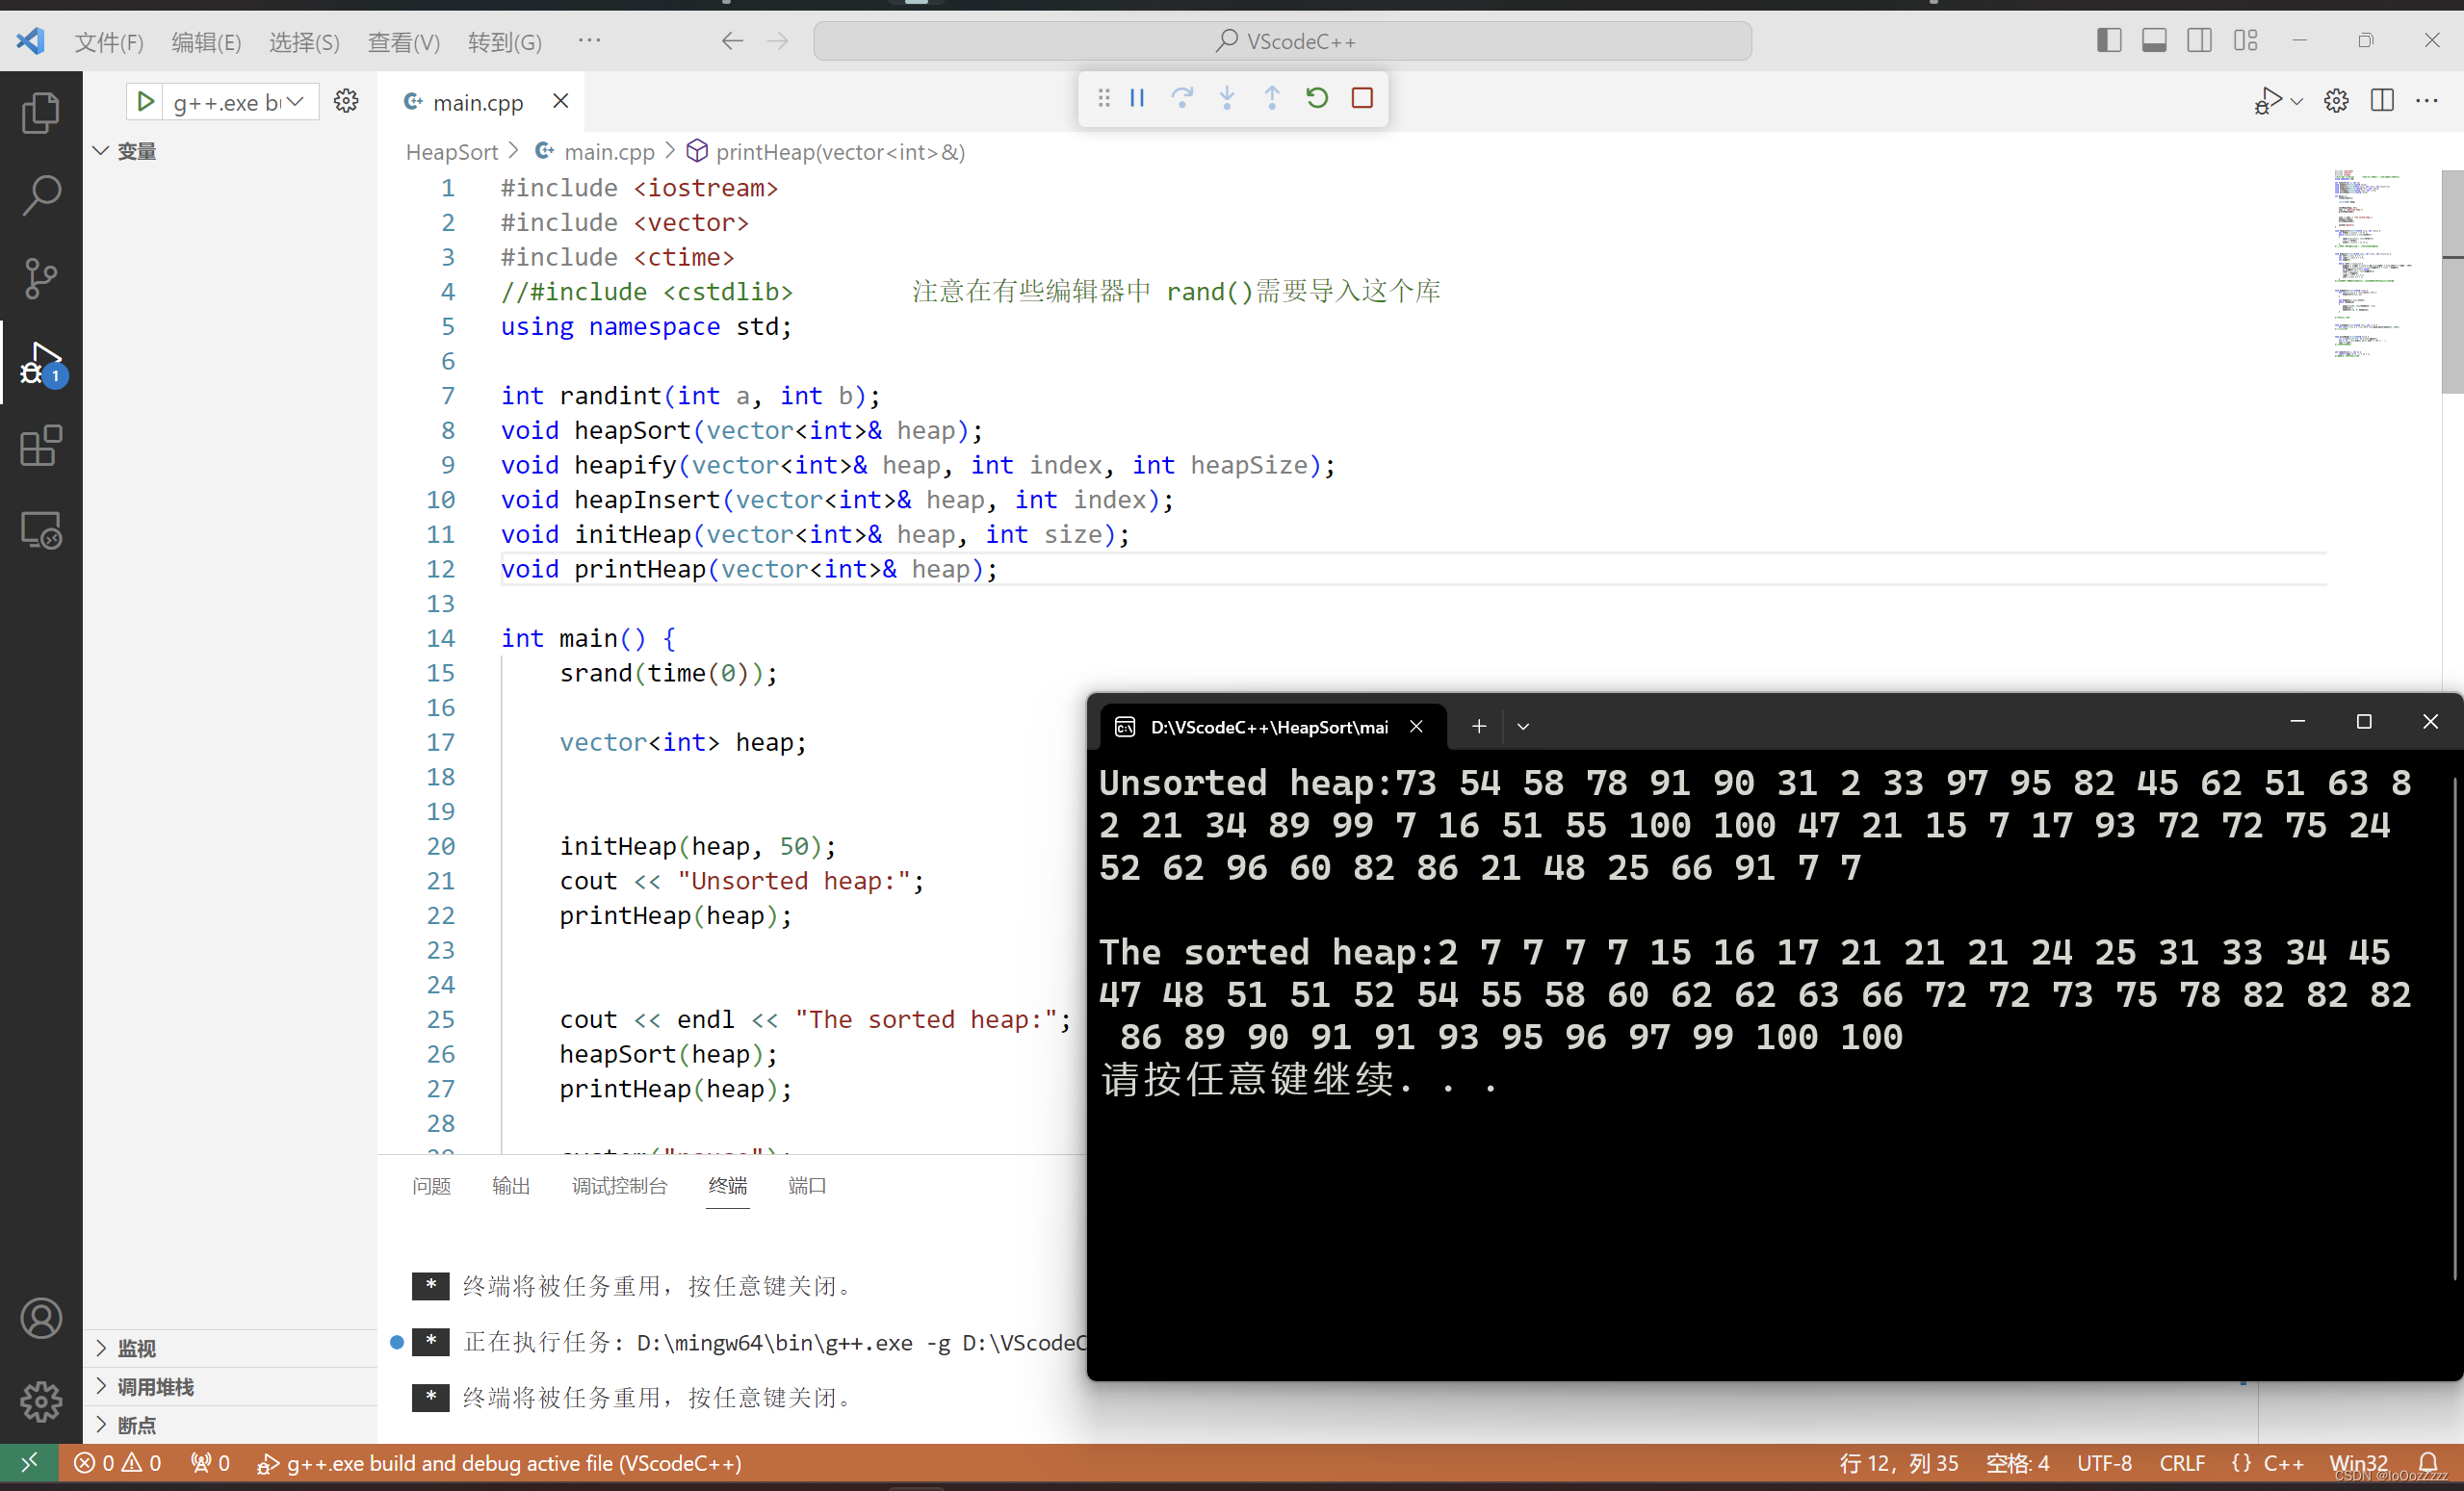Screen dimensions: 2464x1491
Task: Pause the debugger from debug toolbar
Action: coord(1137,98)
